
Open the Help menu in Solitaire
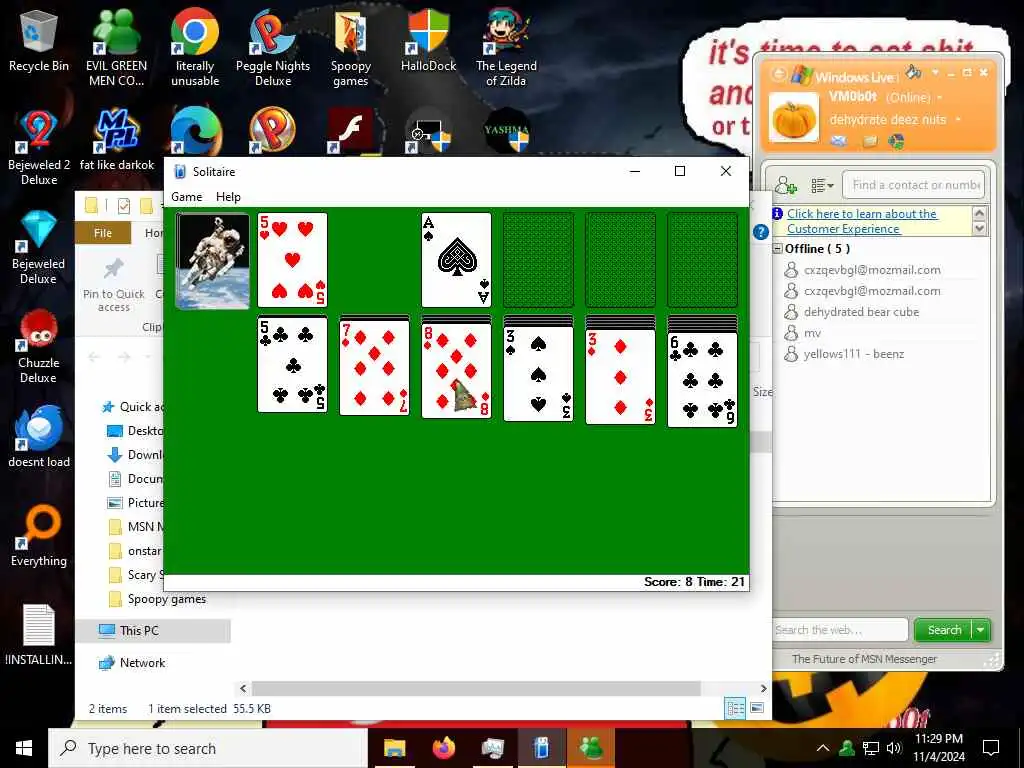tap(228, 197)
